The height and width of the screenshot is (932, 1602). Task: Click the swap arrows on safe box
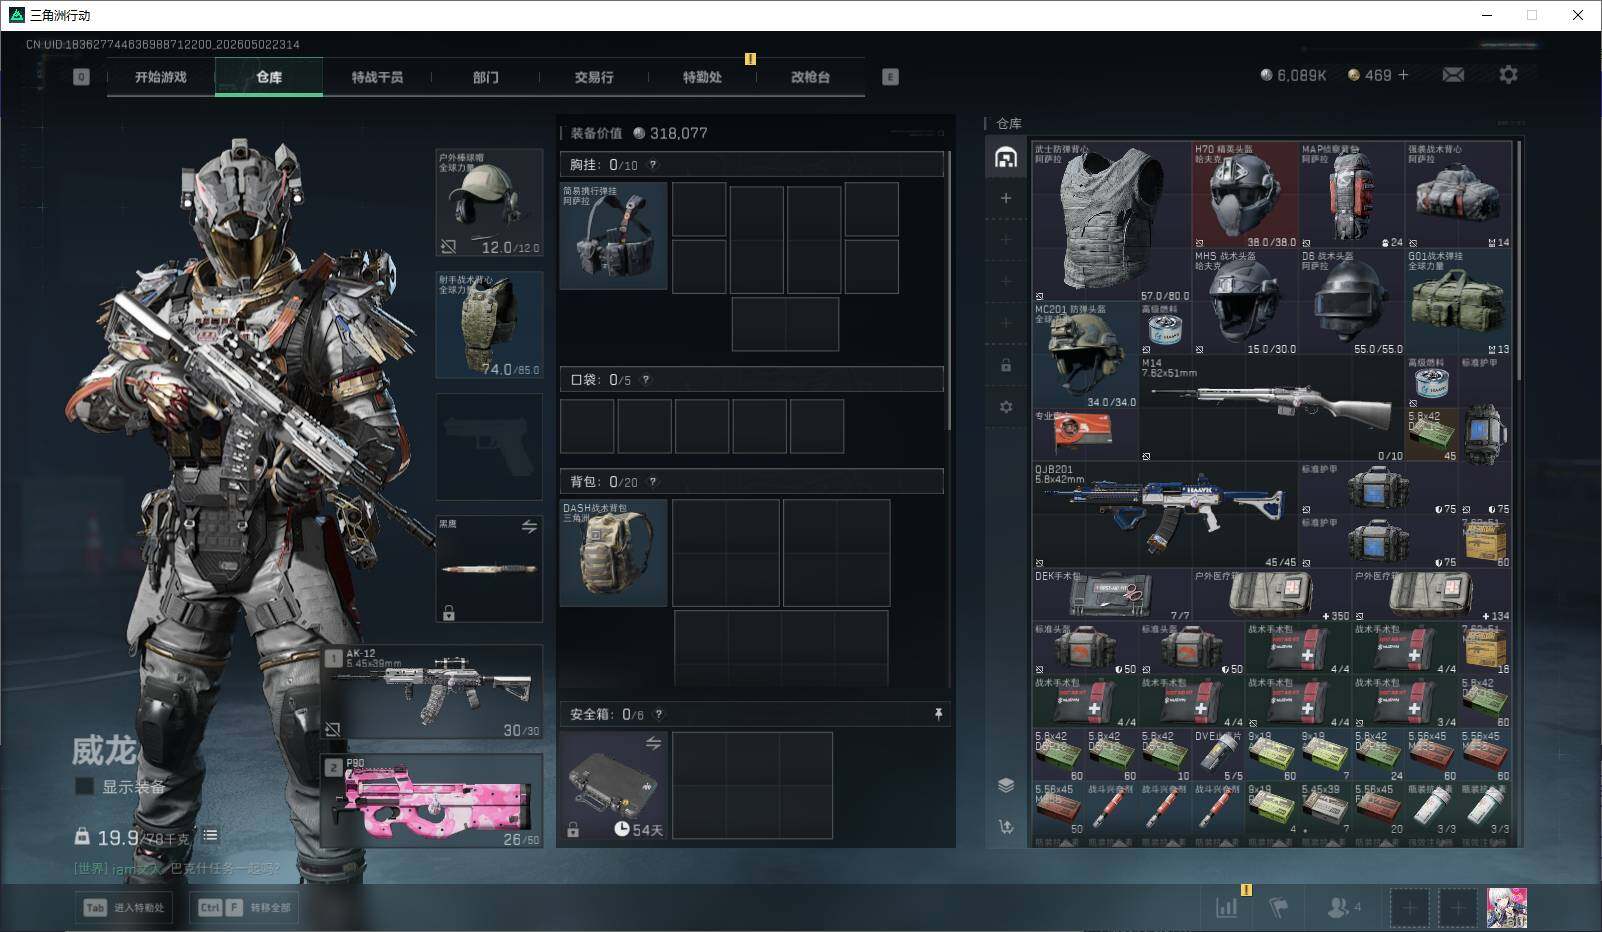click(653, 743)
